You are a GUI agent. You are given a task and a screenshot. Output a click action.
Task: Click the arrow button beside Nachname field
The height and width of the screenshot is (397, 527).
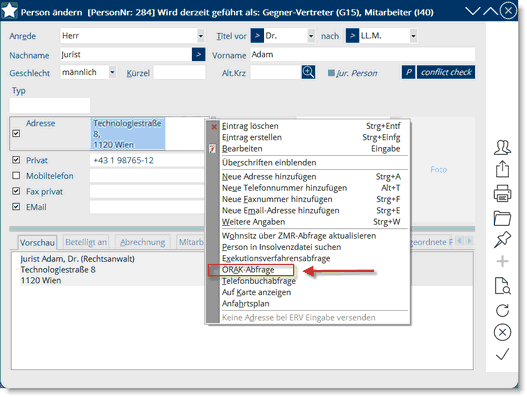coord(198,54)
